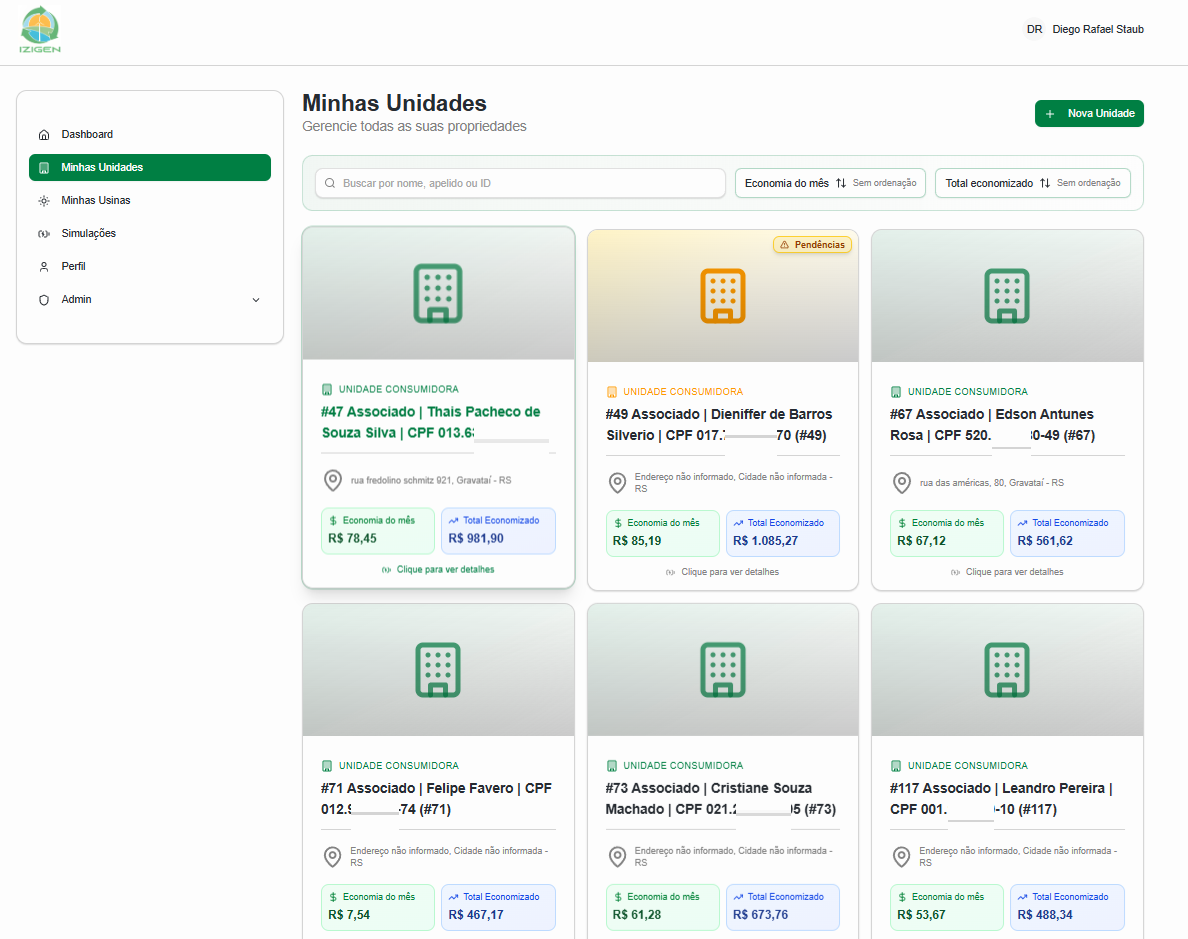Open Dashboard from the sidebar
Viewport: 1188px width, 939px height.
tap(87, 134)
